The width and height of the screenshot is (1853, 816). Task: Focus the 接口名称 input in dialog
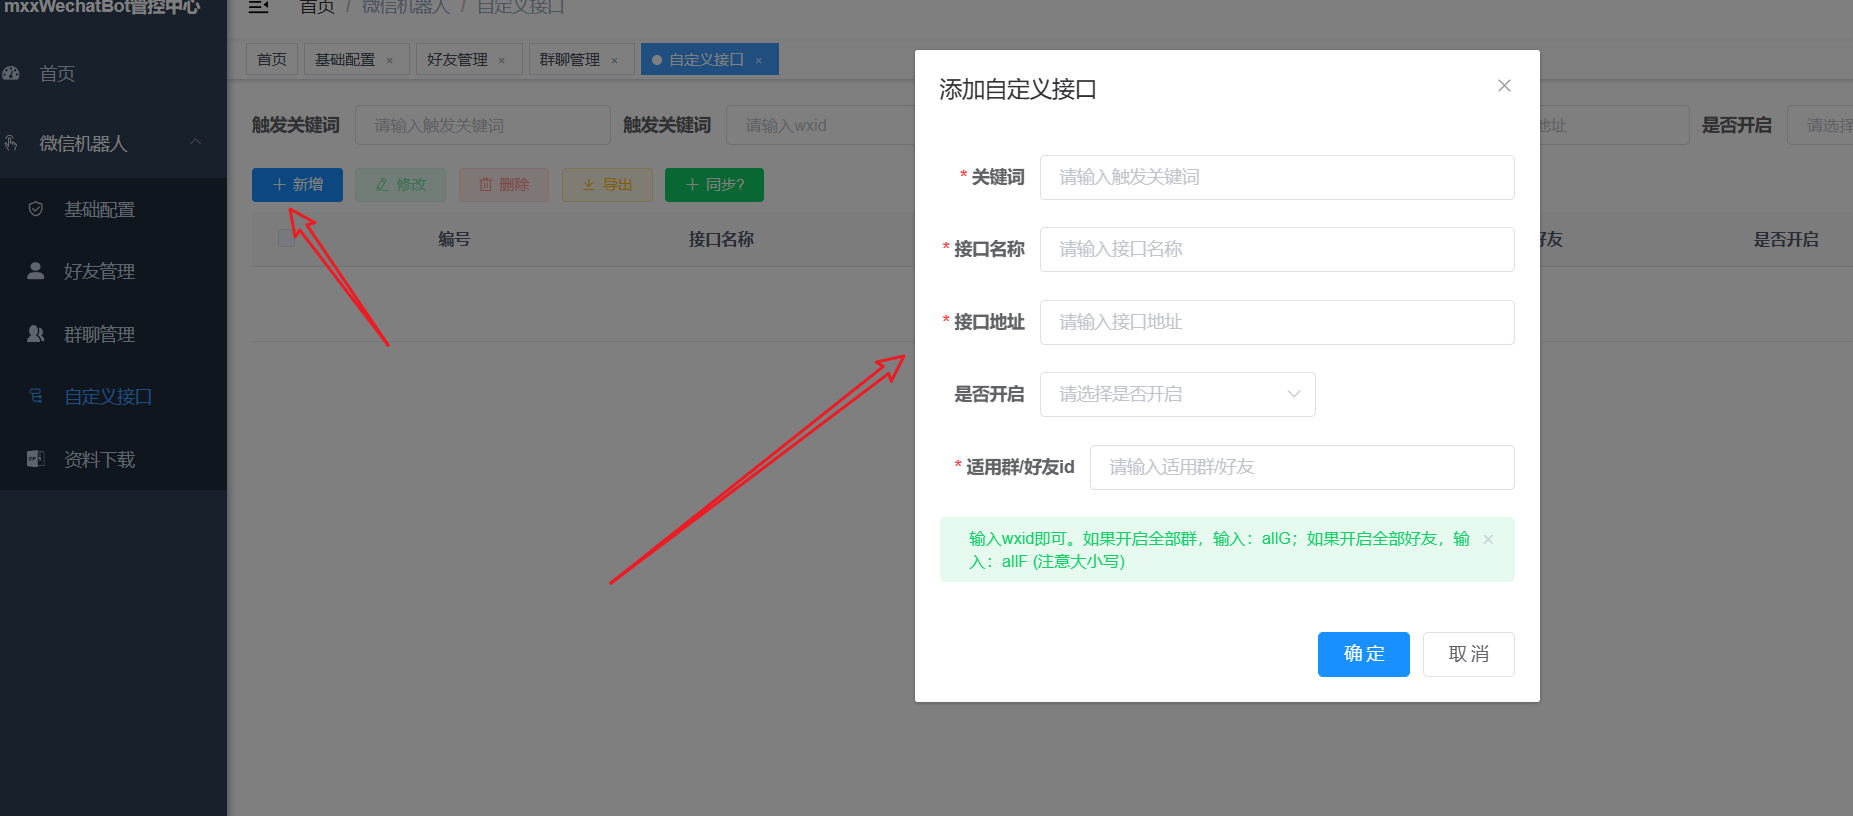1277,249
